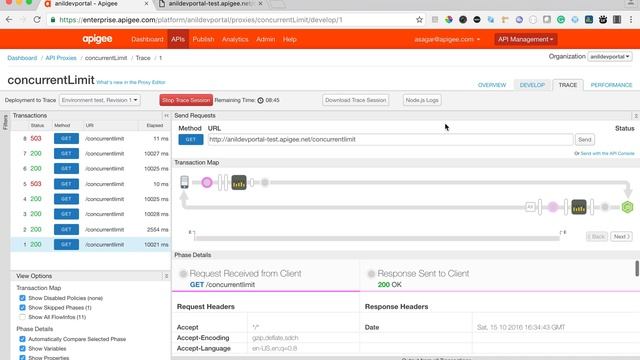Click the Phase Details vertical scrollbar
Image resolution: width=640 pixels, height=360 pixels.
click(x=637, y=269)
